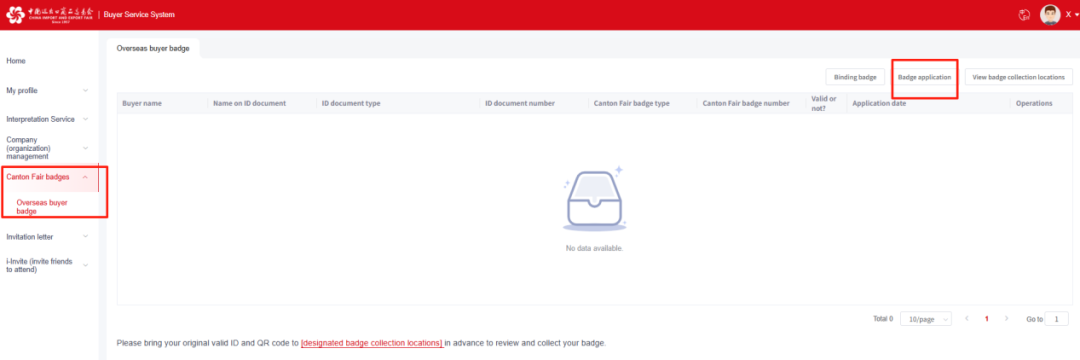The image size is (1080, 360).
Task: Expand i-Invite chevron
Action: click(x=85, y=266)
